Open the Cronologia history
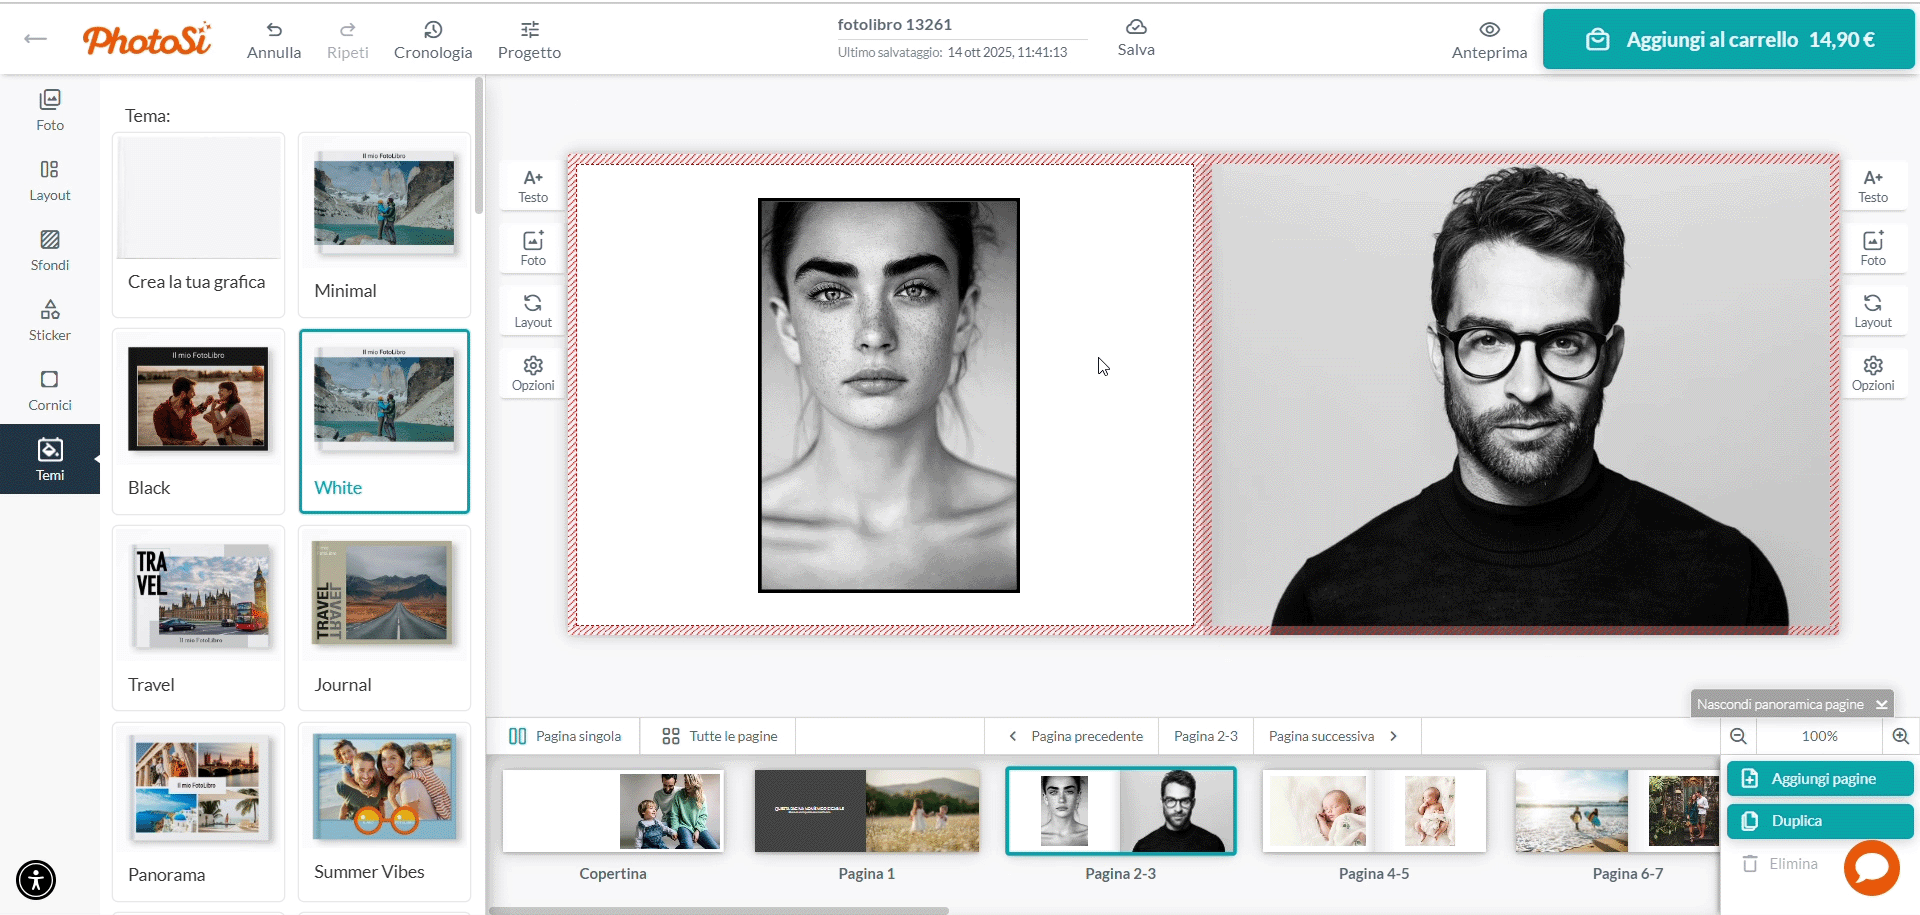Viewport: 1920px width, 915px height. pos(433,40)
